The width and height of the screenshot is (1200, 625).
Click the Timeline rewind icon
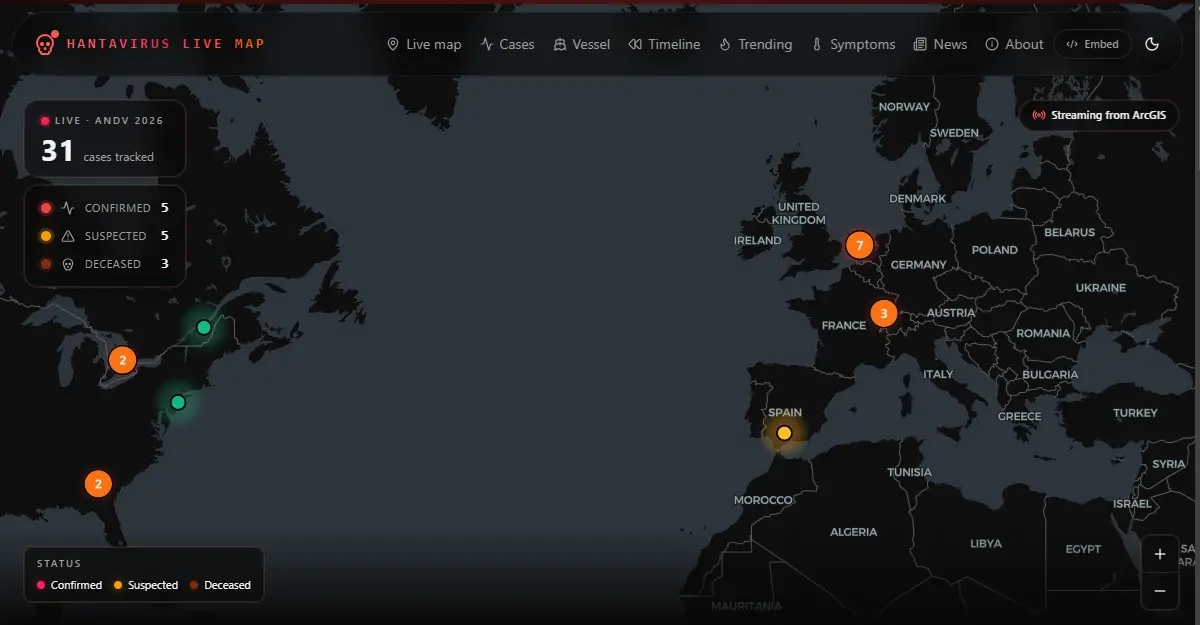coord(634,44)
